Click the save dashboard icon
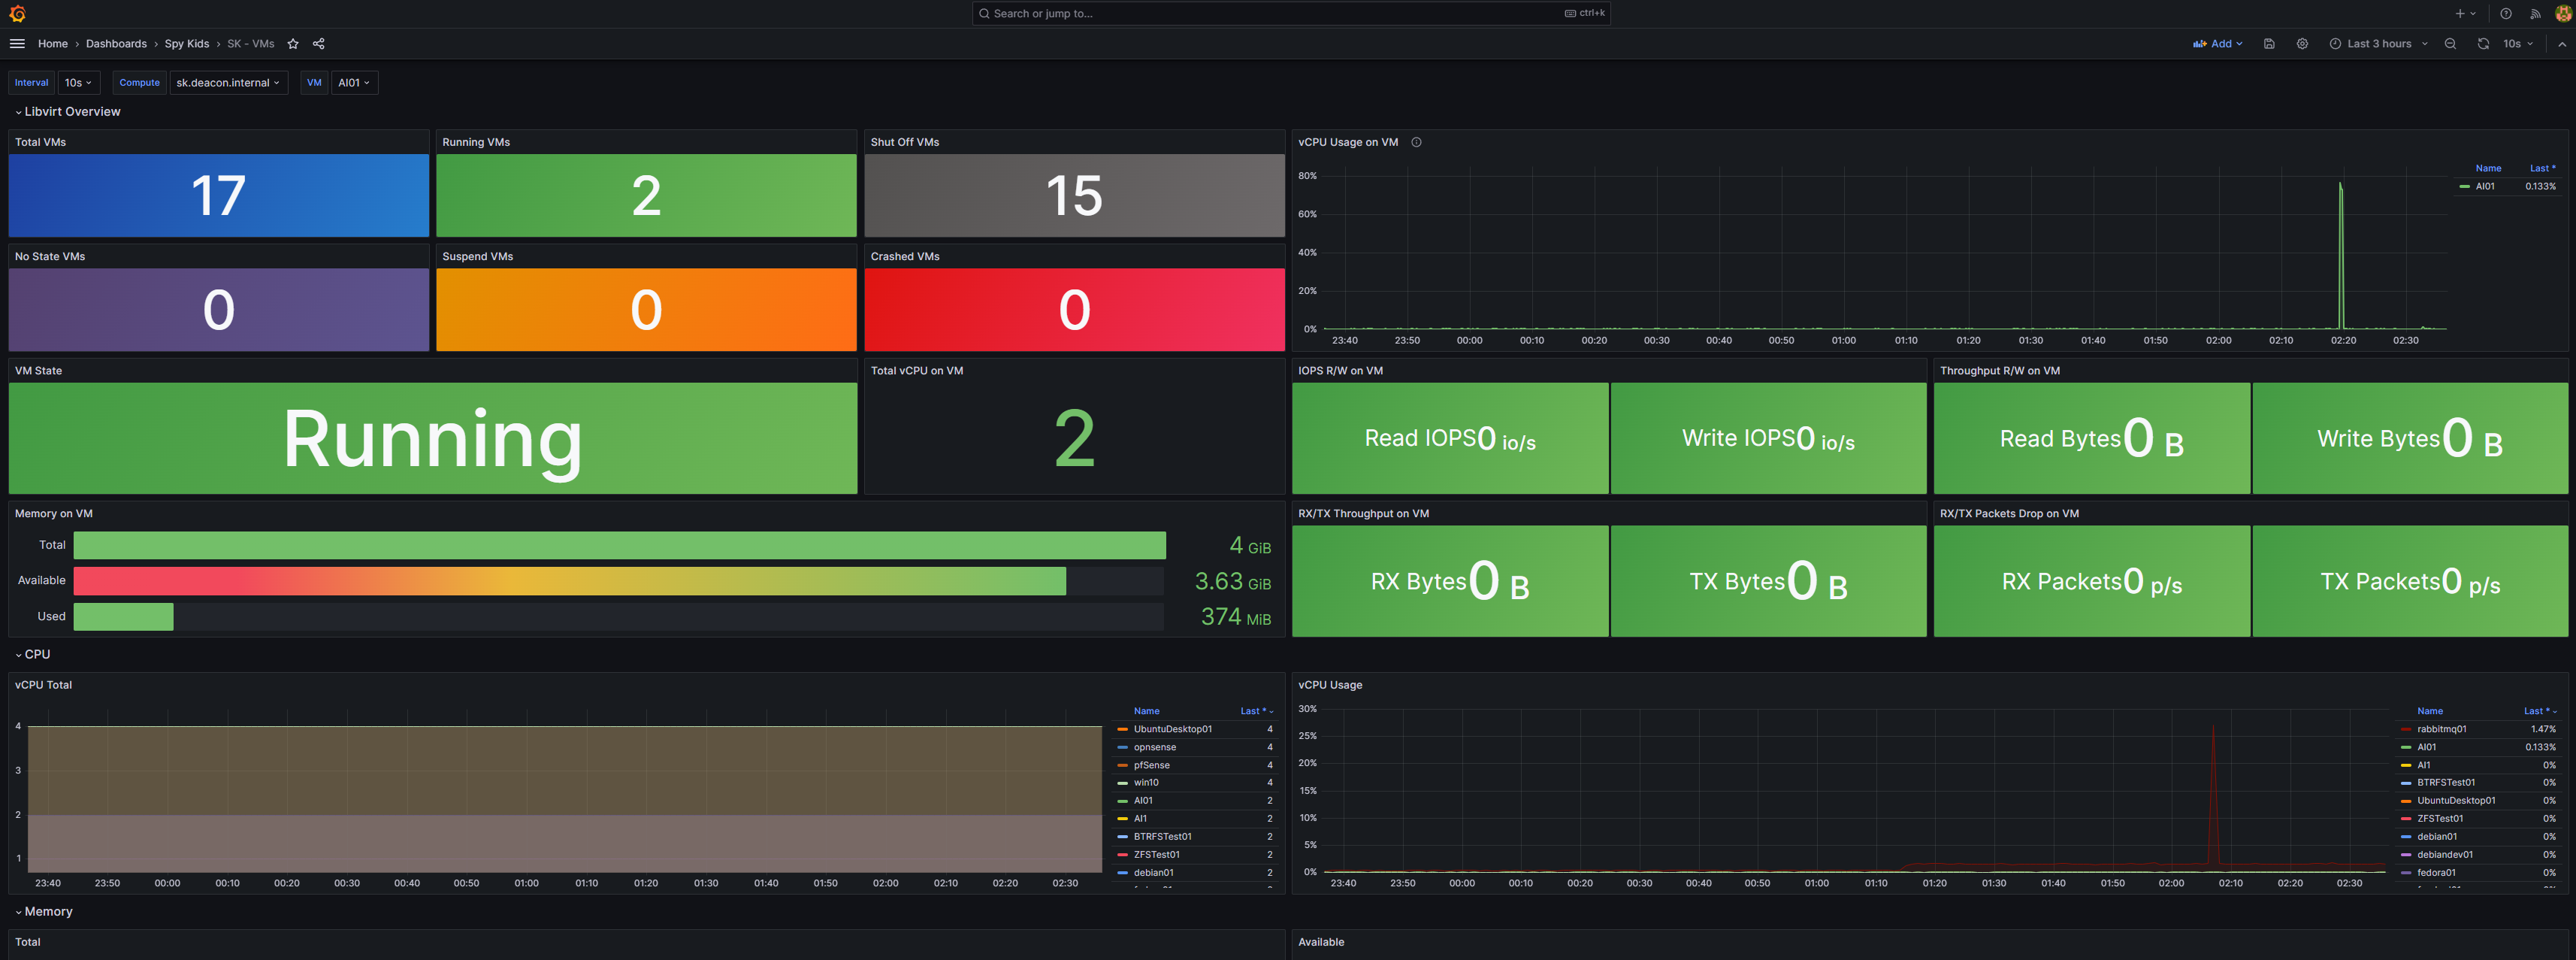Viewport: 2576px width, 960px height. [x=2269, y=44]
